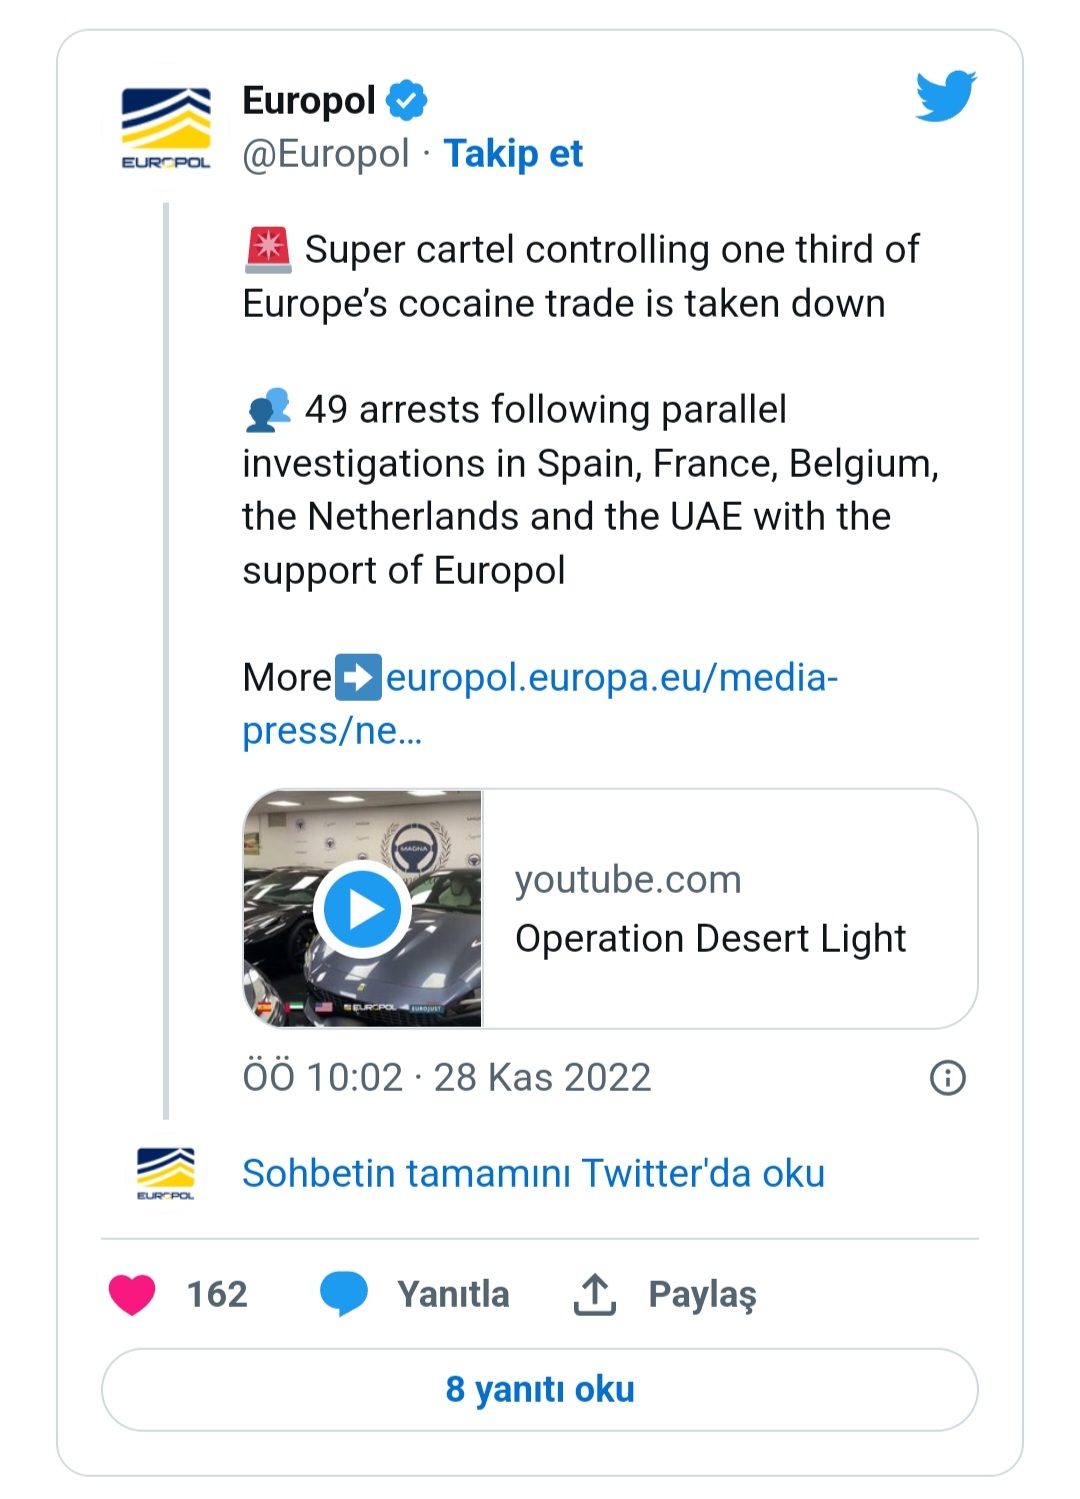The width and height of the screenshot is (1080, 1499).
Task: Click the blue verified badge next to Europol
Action: (x=407, y=100)
